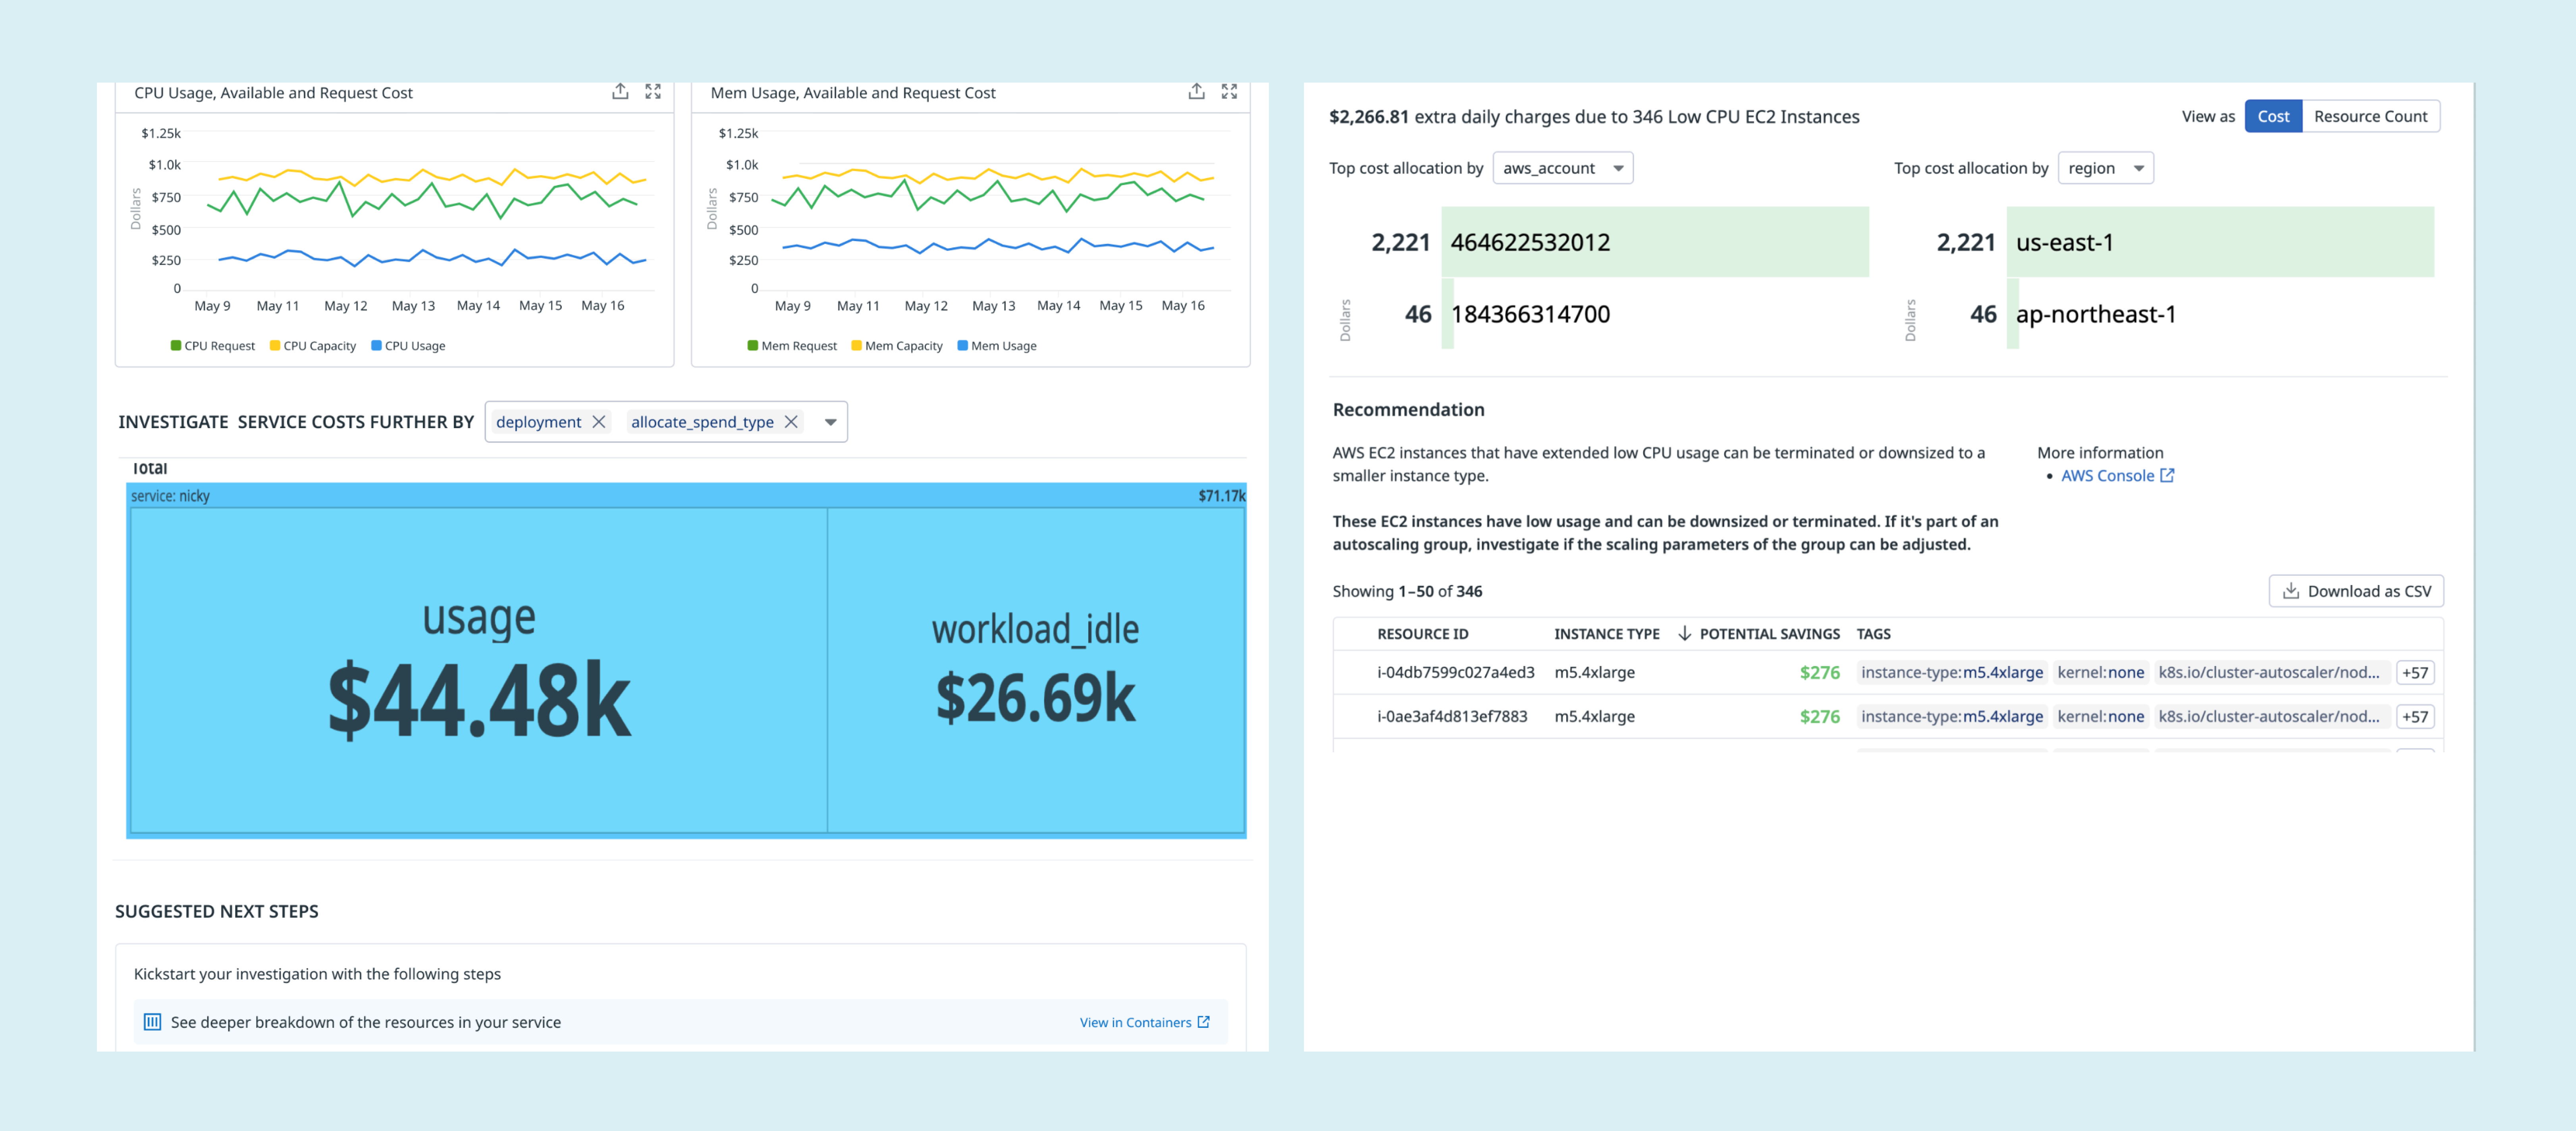
Task: Switch view to Resource Count
Action: coord(2370,116)
